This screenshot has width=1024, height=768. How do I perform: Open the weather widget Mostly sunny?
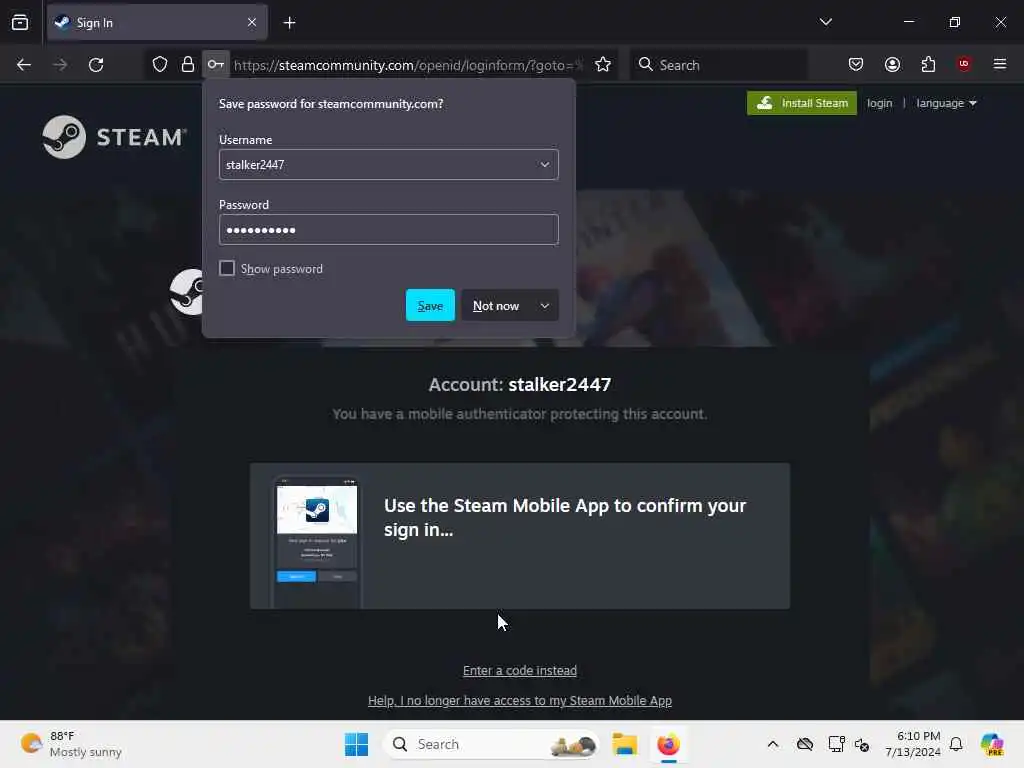(x=71, y=744)
